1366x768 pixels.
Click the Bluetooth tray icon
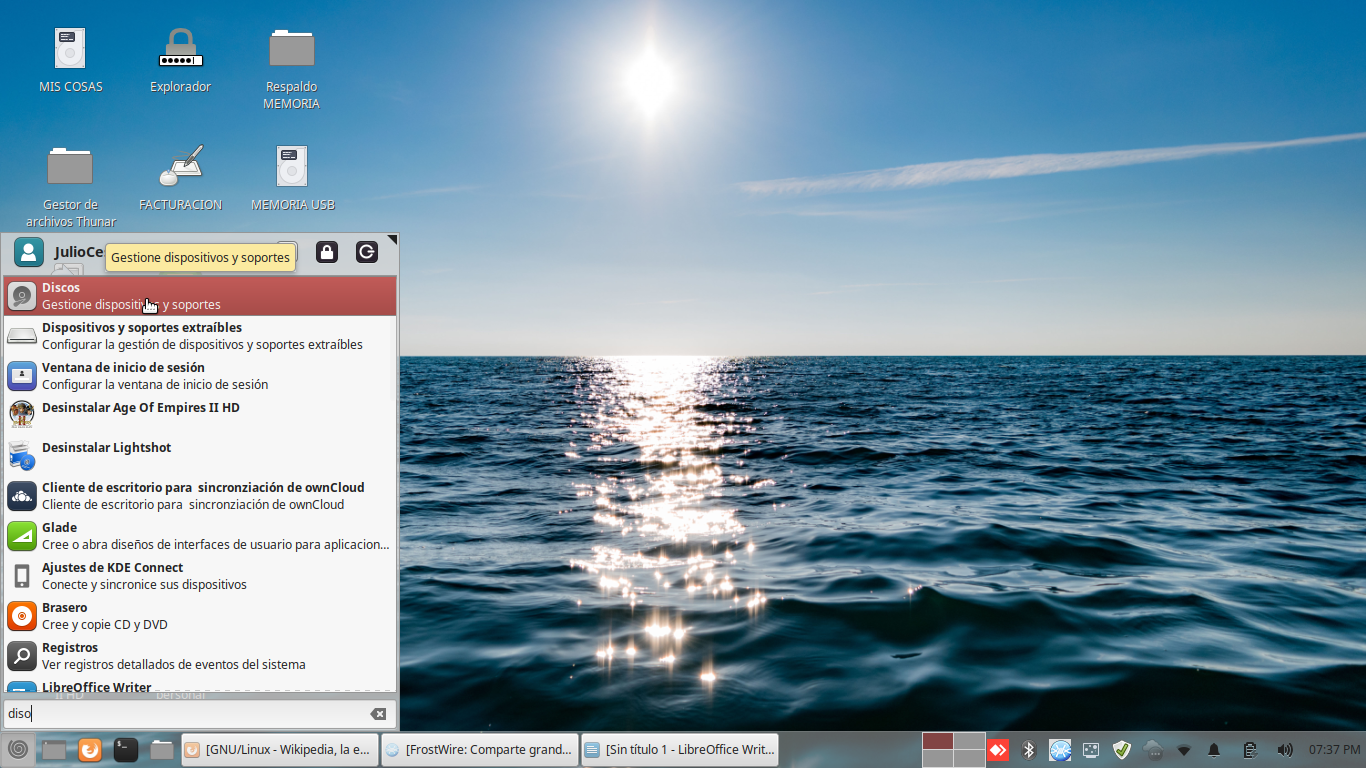[1029, 749]
